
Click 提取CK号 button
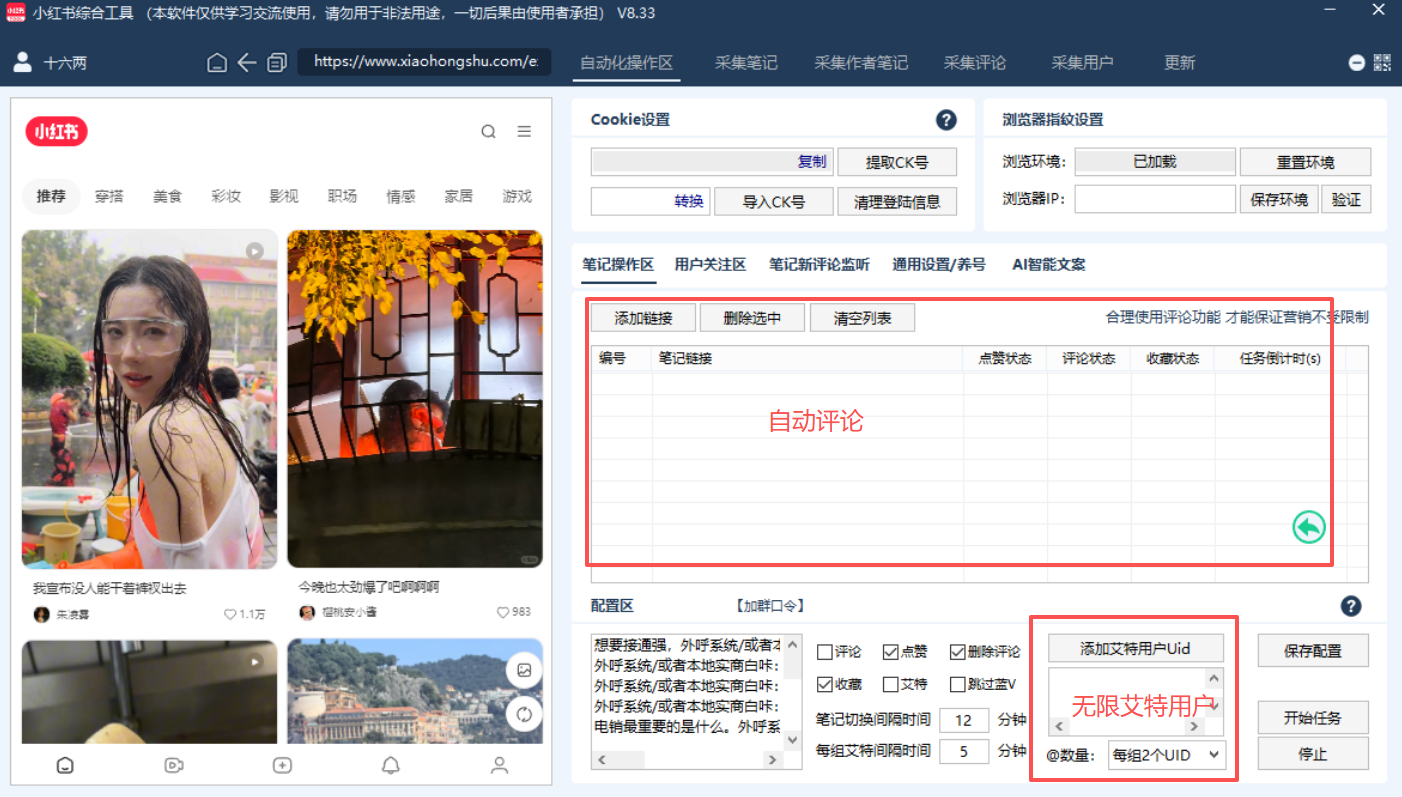point(897,162)
